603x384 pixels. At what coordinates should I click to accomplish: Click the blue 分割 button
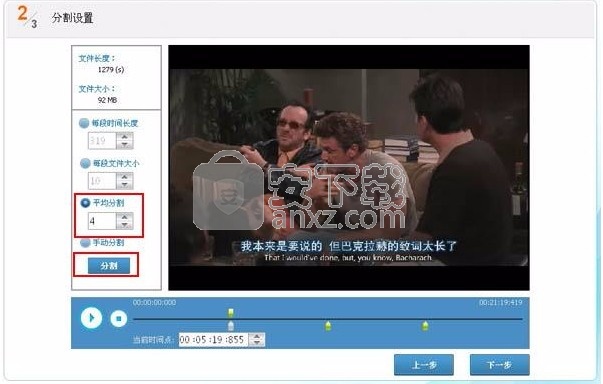click(109, 266)
